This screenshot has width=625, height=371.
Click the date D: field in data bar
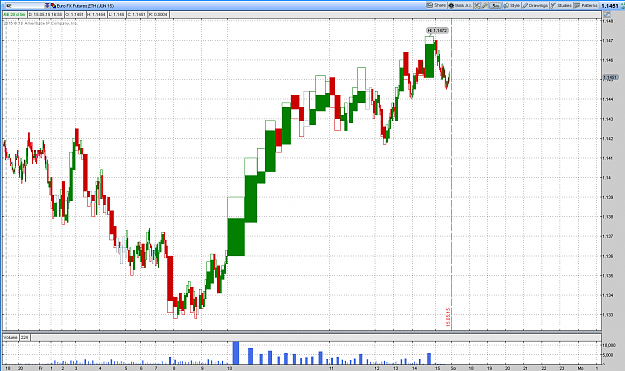pyautogui.click(x=46, y=14)
